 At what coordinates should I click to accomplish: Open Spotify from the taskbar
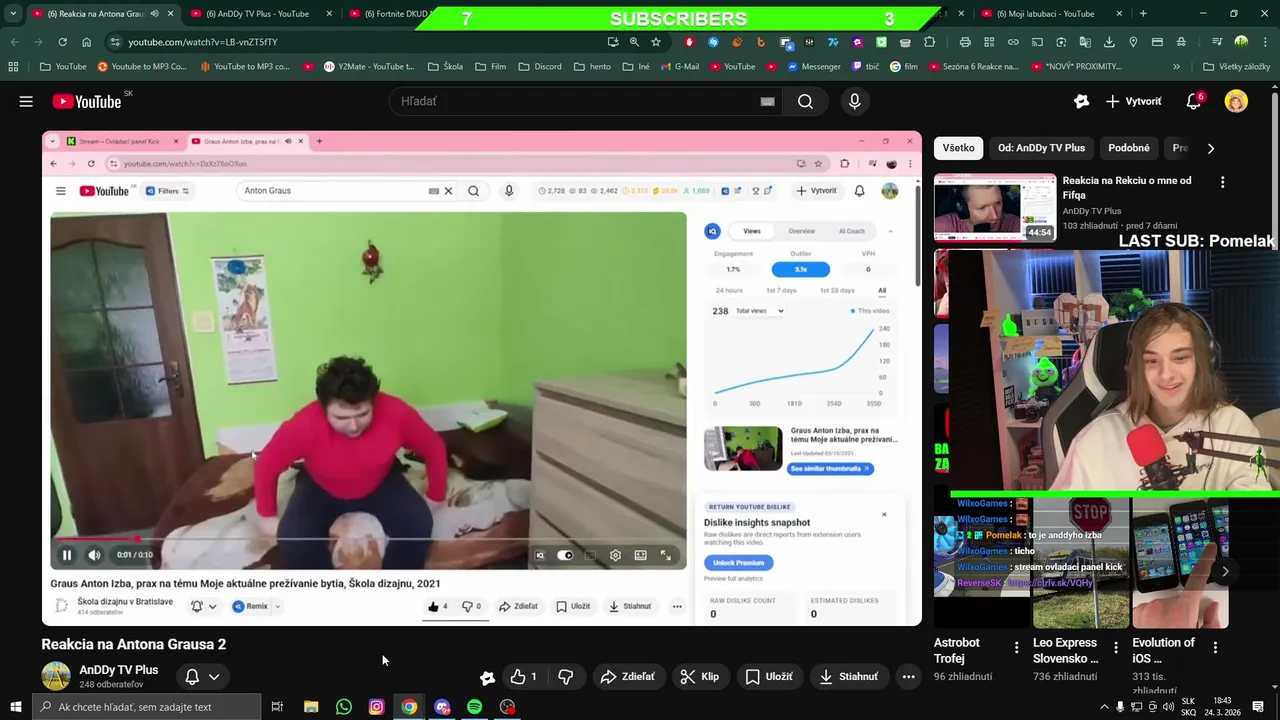(x=474, y=707)
